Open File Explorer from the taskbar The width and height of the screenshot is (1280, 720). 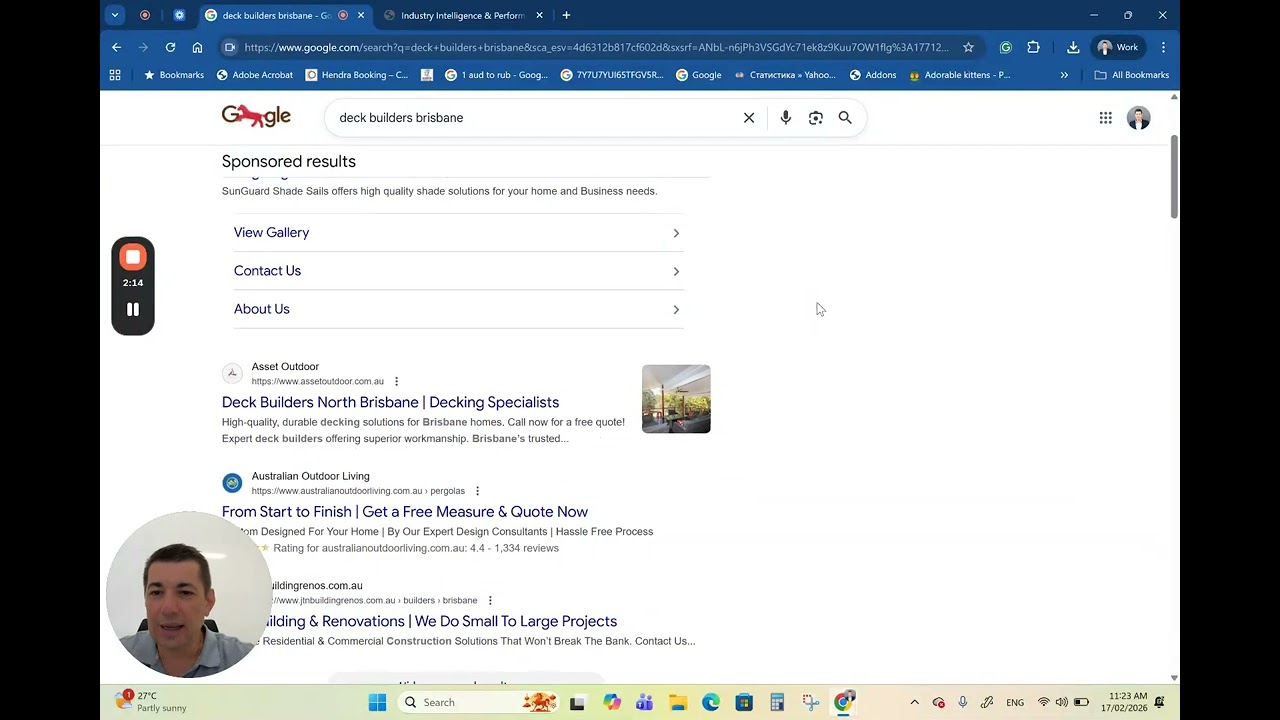pyautogui.click(x=678, y=702)
